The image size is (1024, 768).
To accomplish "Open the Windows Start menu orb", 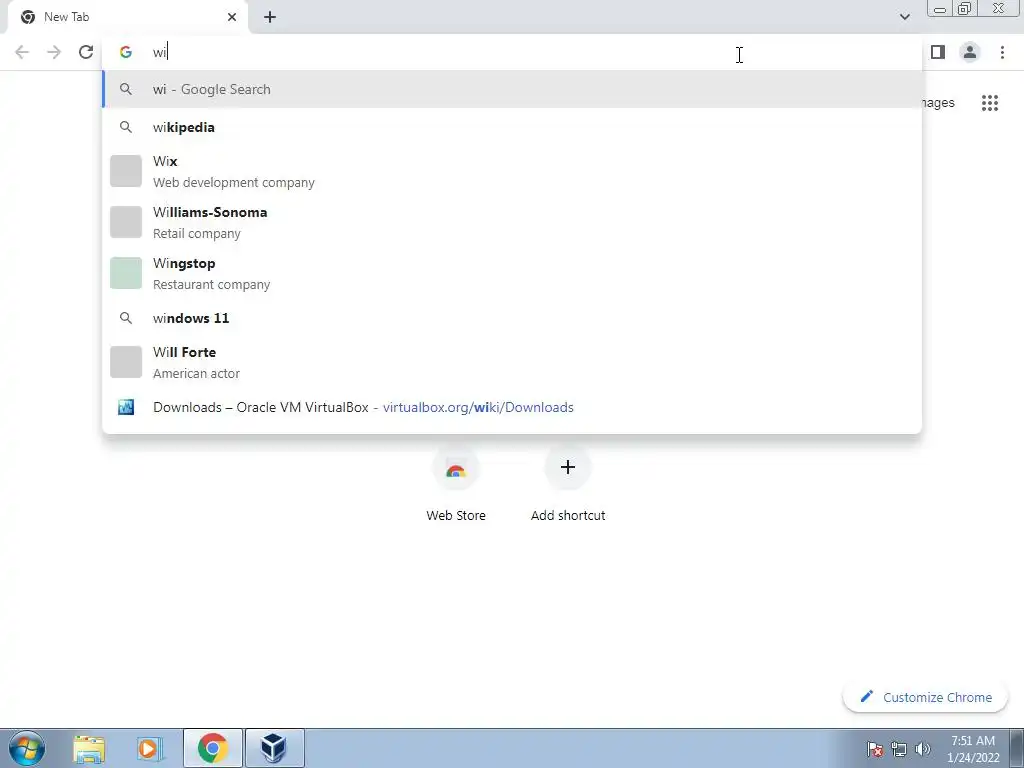I will (27, 748).
